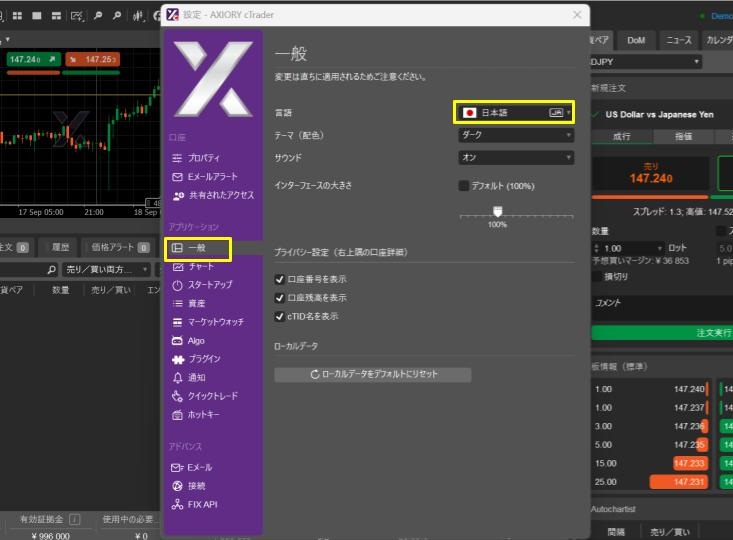
Task: Switch to the DoM tab
Action: tap(636, 40)
